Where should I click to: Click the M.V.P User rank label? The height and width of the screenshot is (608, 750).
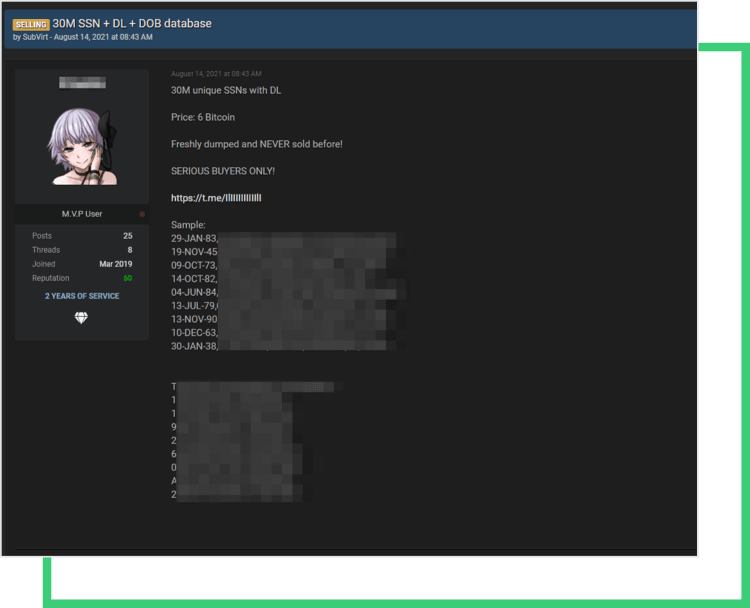(82, 214)
